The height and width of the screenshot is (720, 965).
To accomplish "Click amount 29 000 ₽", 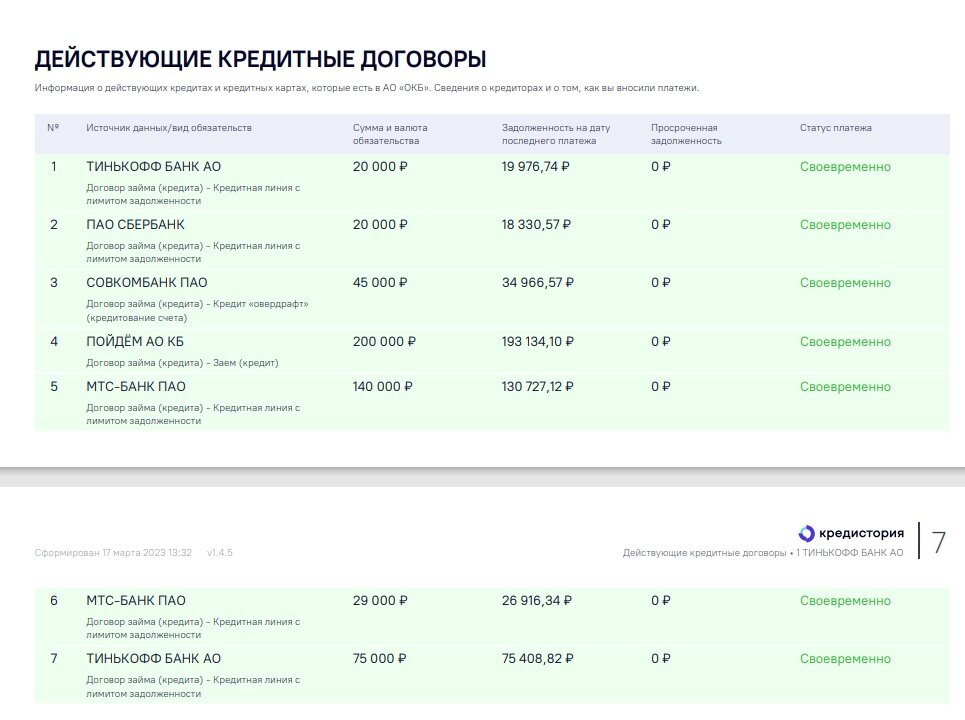I will click(x=380, y=601).
